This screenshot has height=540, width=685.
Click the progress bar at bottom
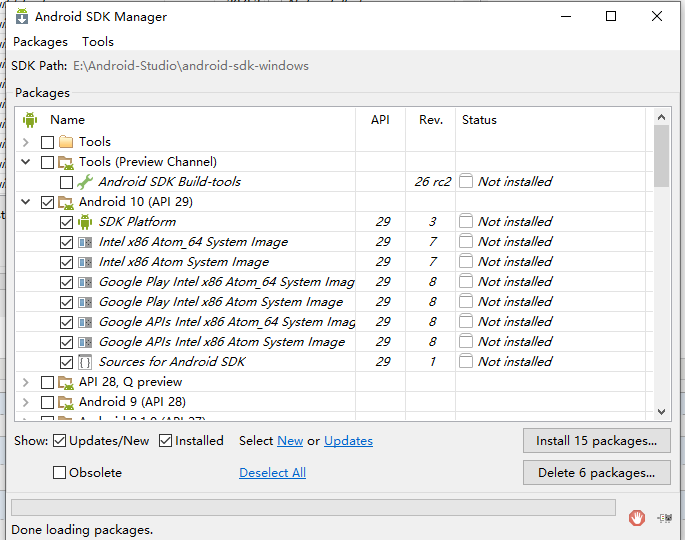[313, 508]
